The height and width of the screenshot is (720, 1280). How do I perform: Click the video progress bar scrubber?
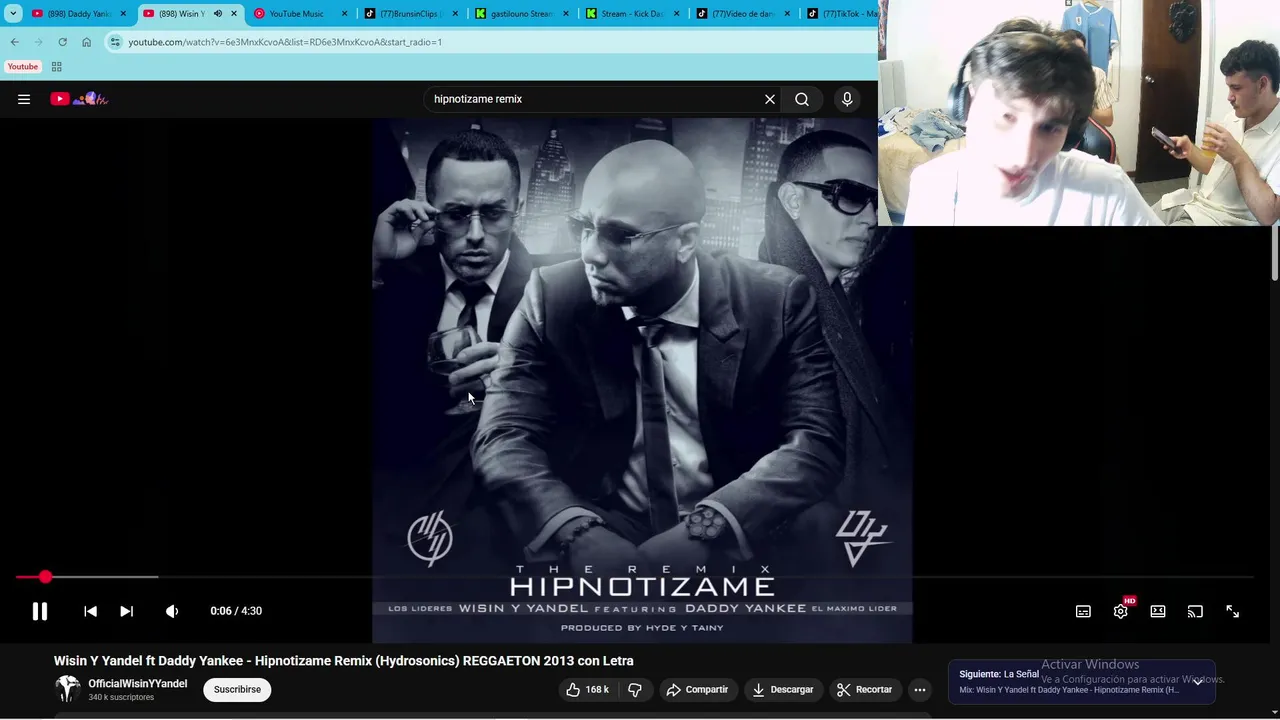coord(45,577)
